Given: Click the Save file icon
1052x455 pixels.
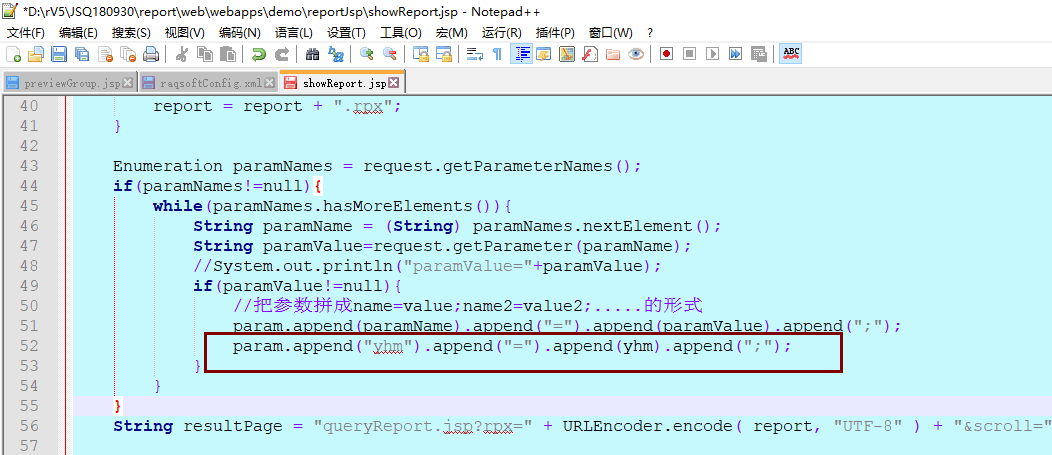Looking at the screenshot, I should (59, 54).
